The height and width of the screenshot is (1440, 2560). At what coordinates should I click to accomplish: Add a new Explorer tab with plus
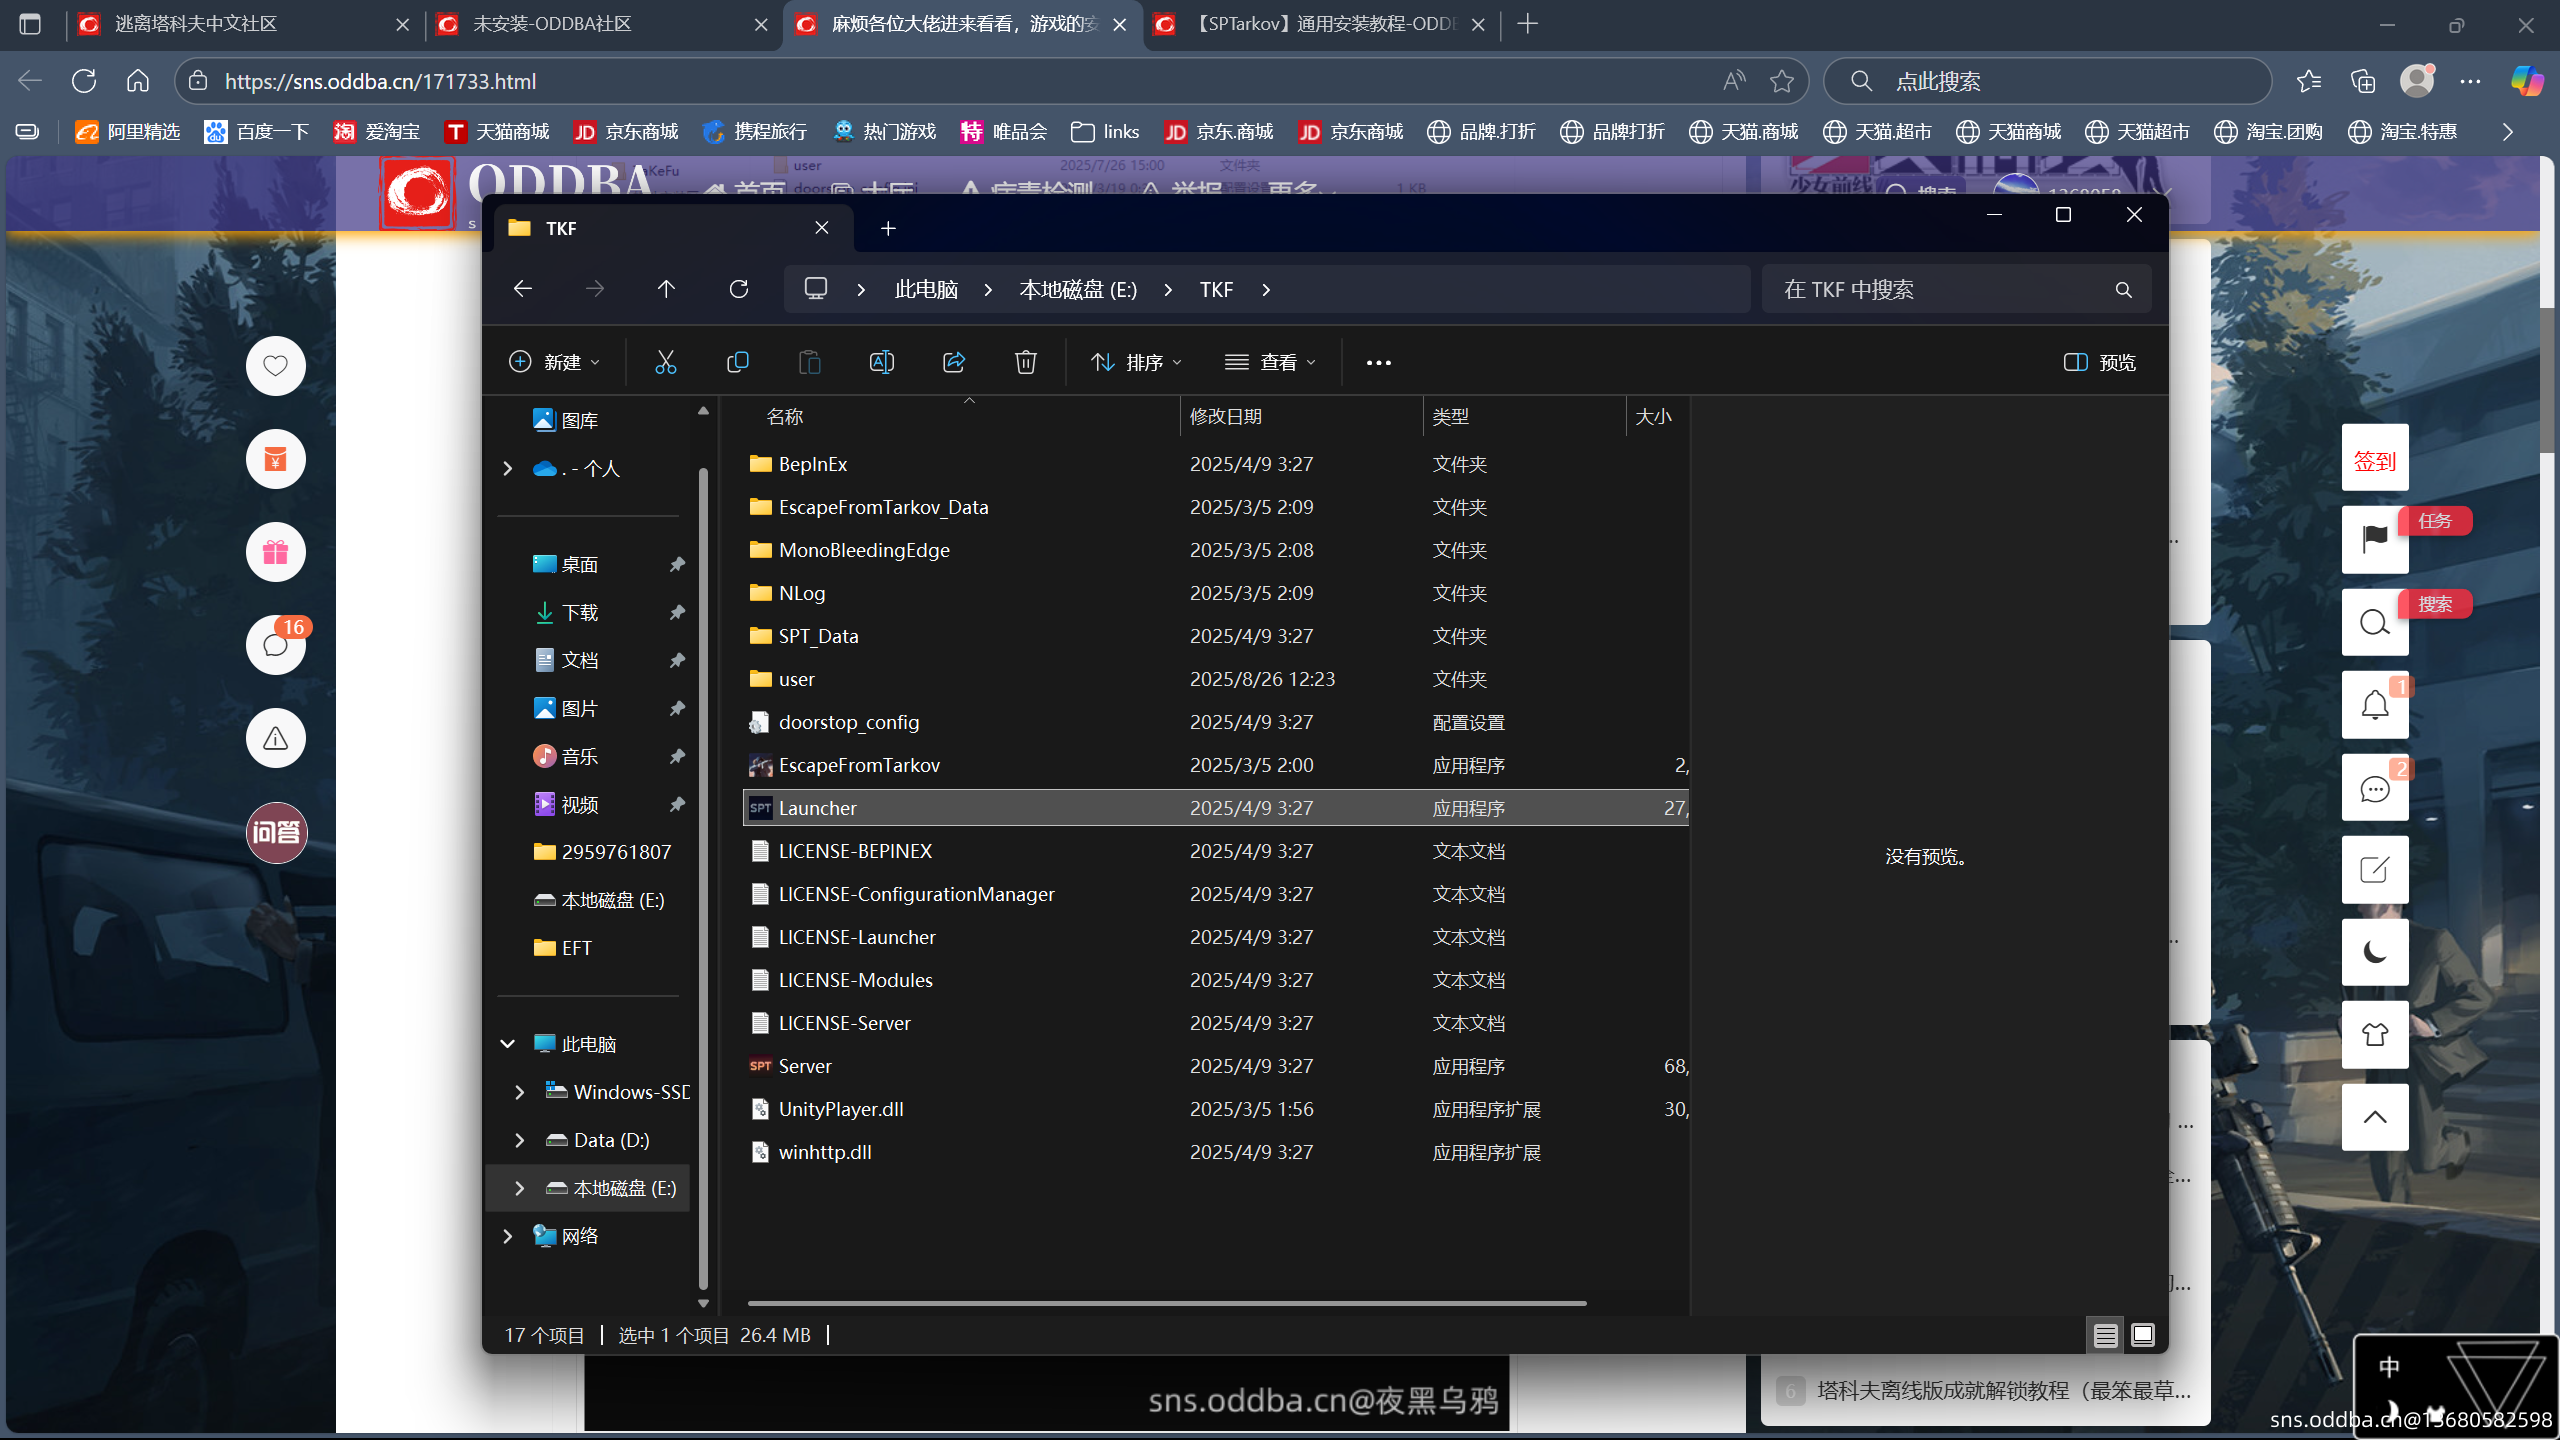click(888, 228)
